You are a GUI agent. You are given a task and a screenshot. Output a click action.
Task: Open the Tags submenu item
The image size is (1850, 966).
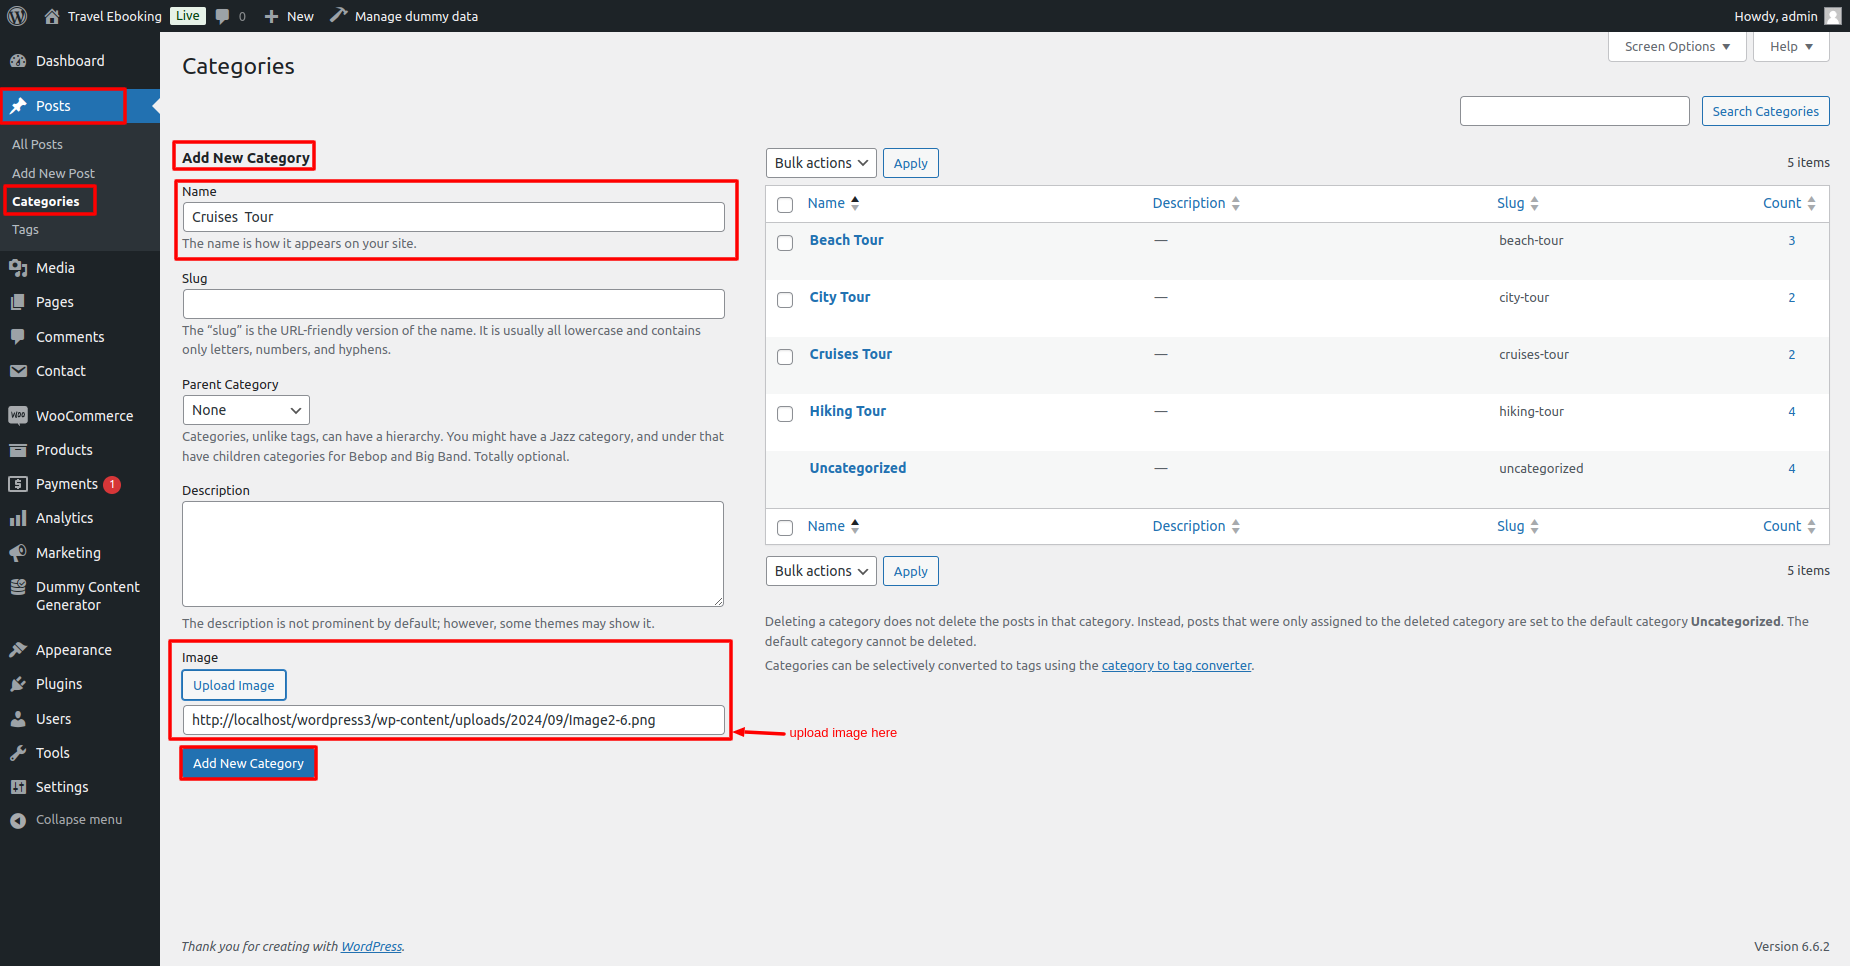25,230
